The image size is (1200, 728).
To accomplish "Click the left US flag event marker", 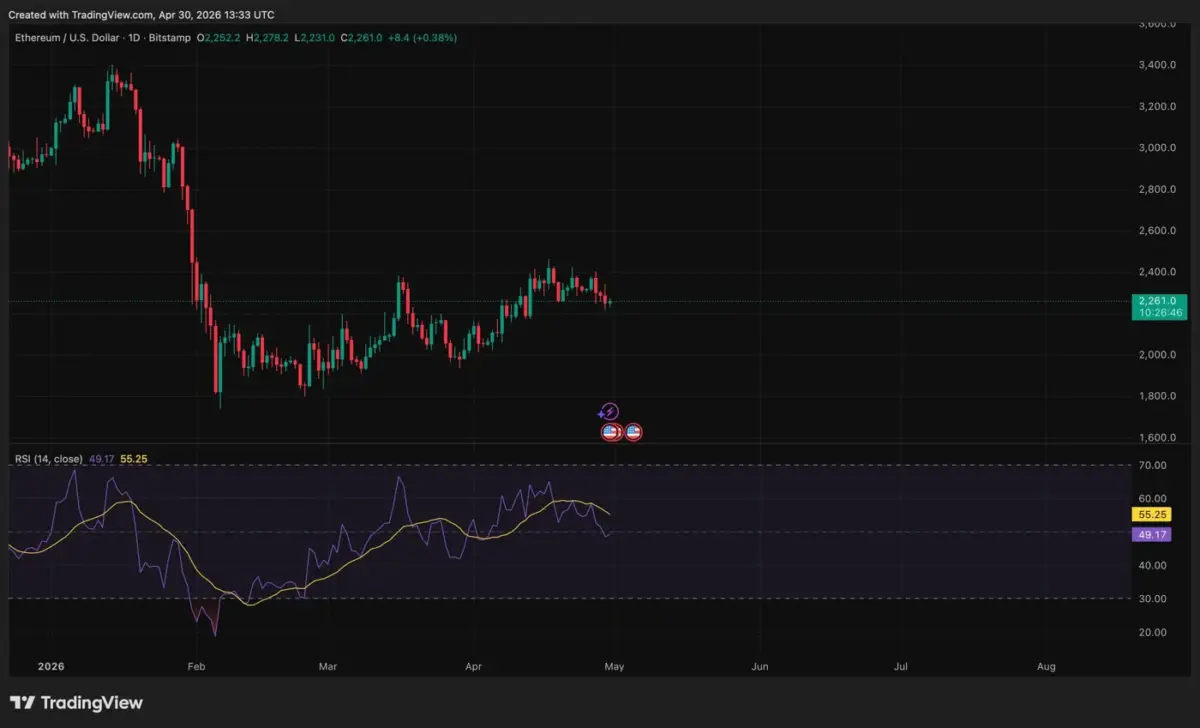I will click(x=609, y=432).
